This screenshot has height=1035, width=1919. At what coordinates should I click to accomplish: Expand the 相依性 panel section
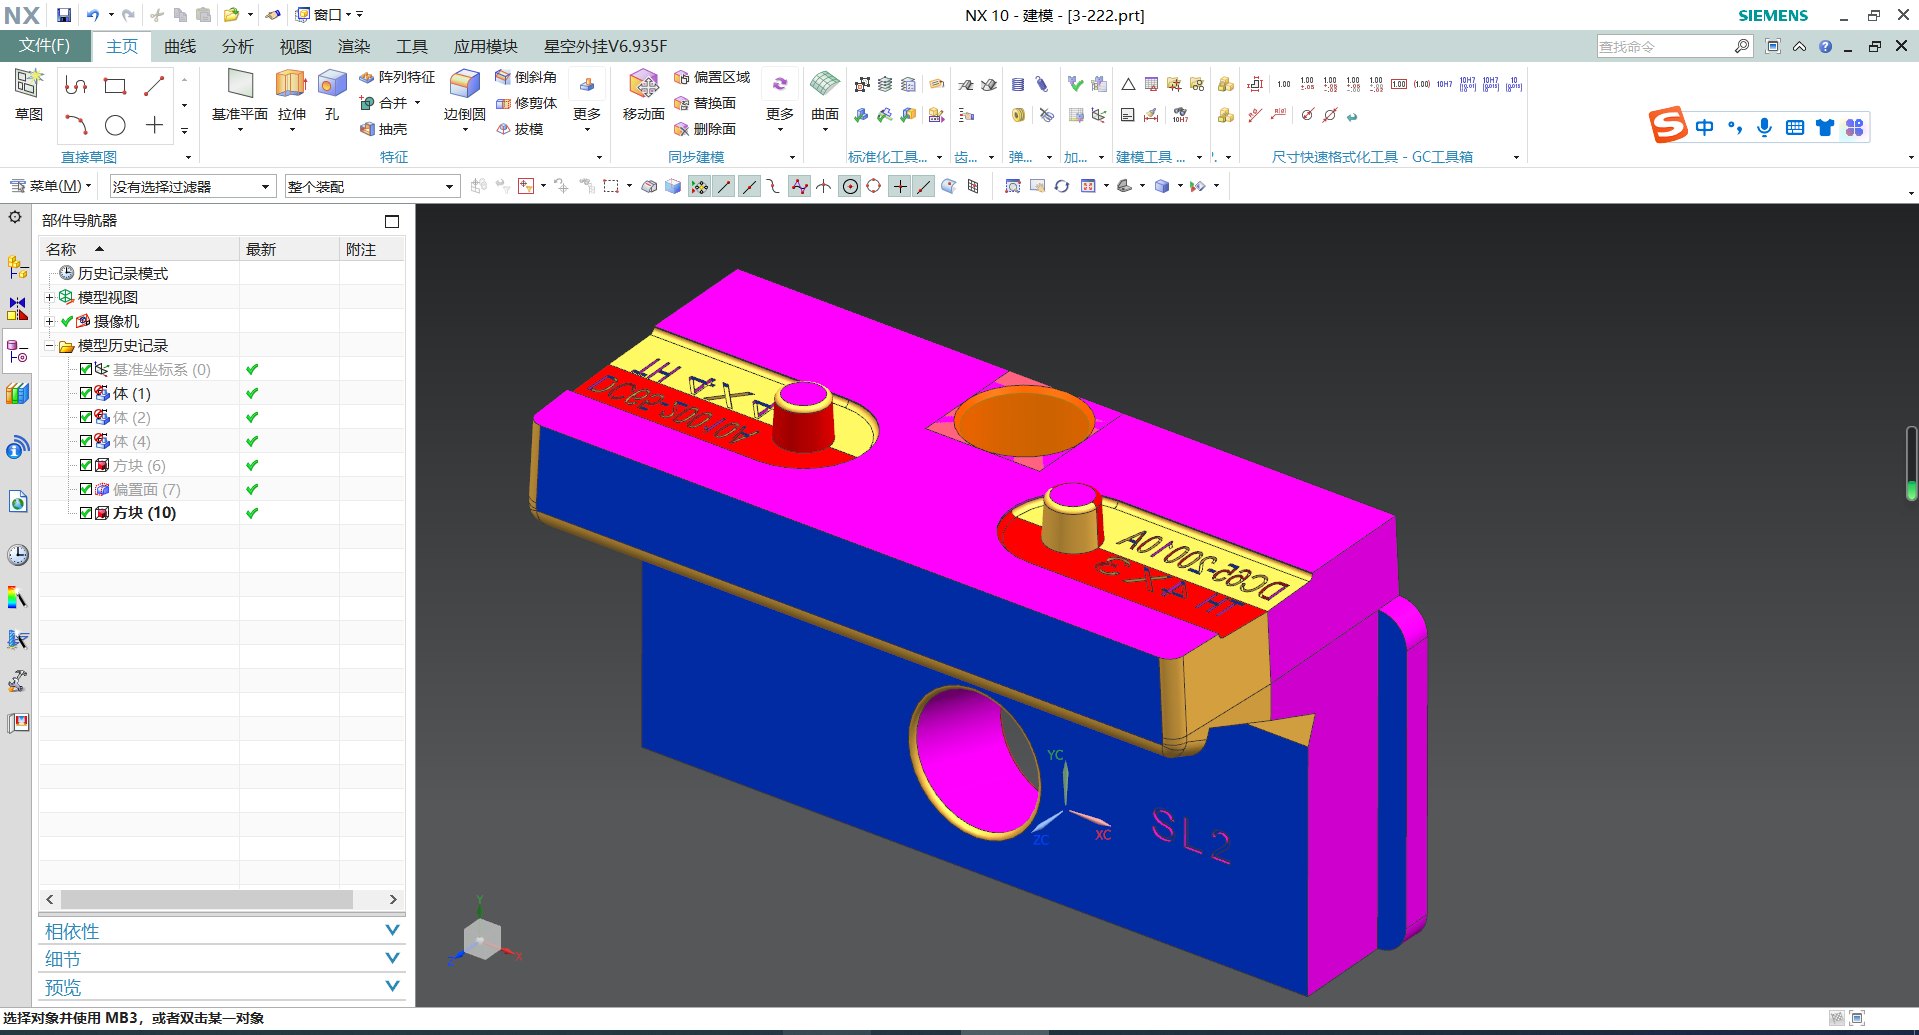pos(392,931)
